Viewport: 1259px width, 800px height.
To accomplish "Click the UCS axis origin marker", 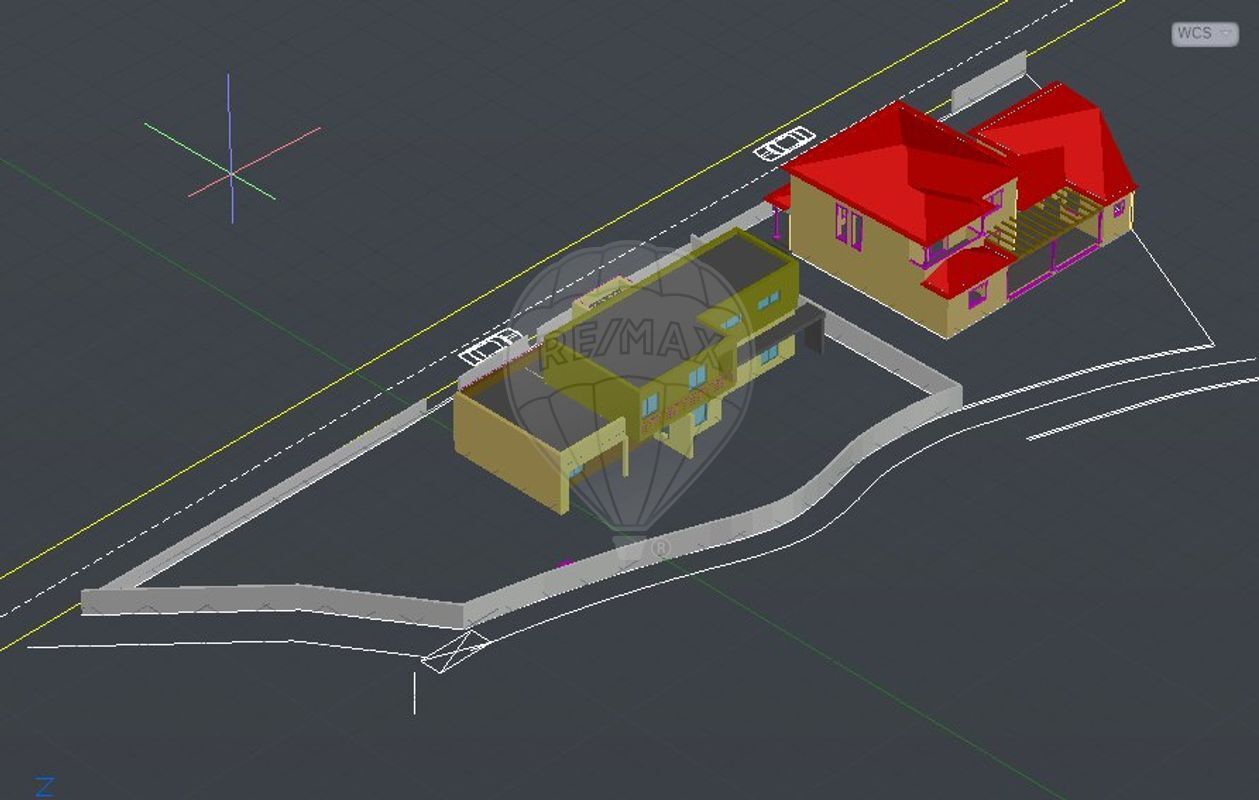I will (x=231, y=174).
